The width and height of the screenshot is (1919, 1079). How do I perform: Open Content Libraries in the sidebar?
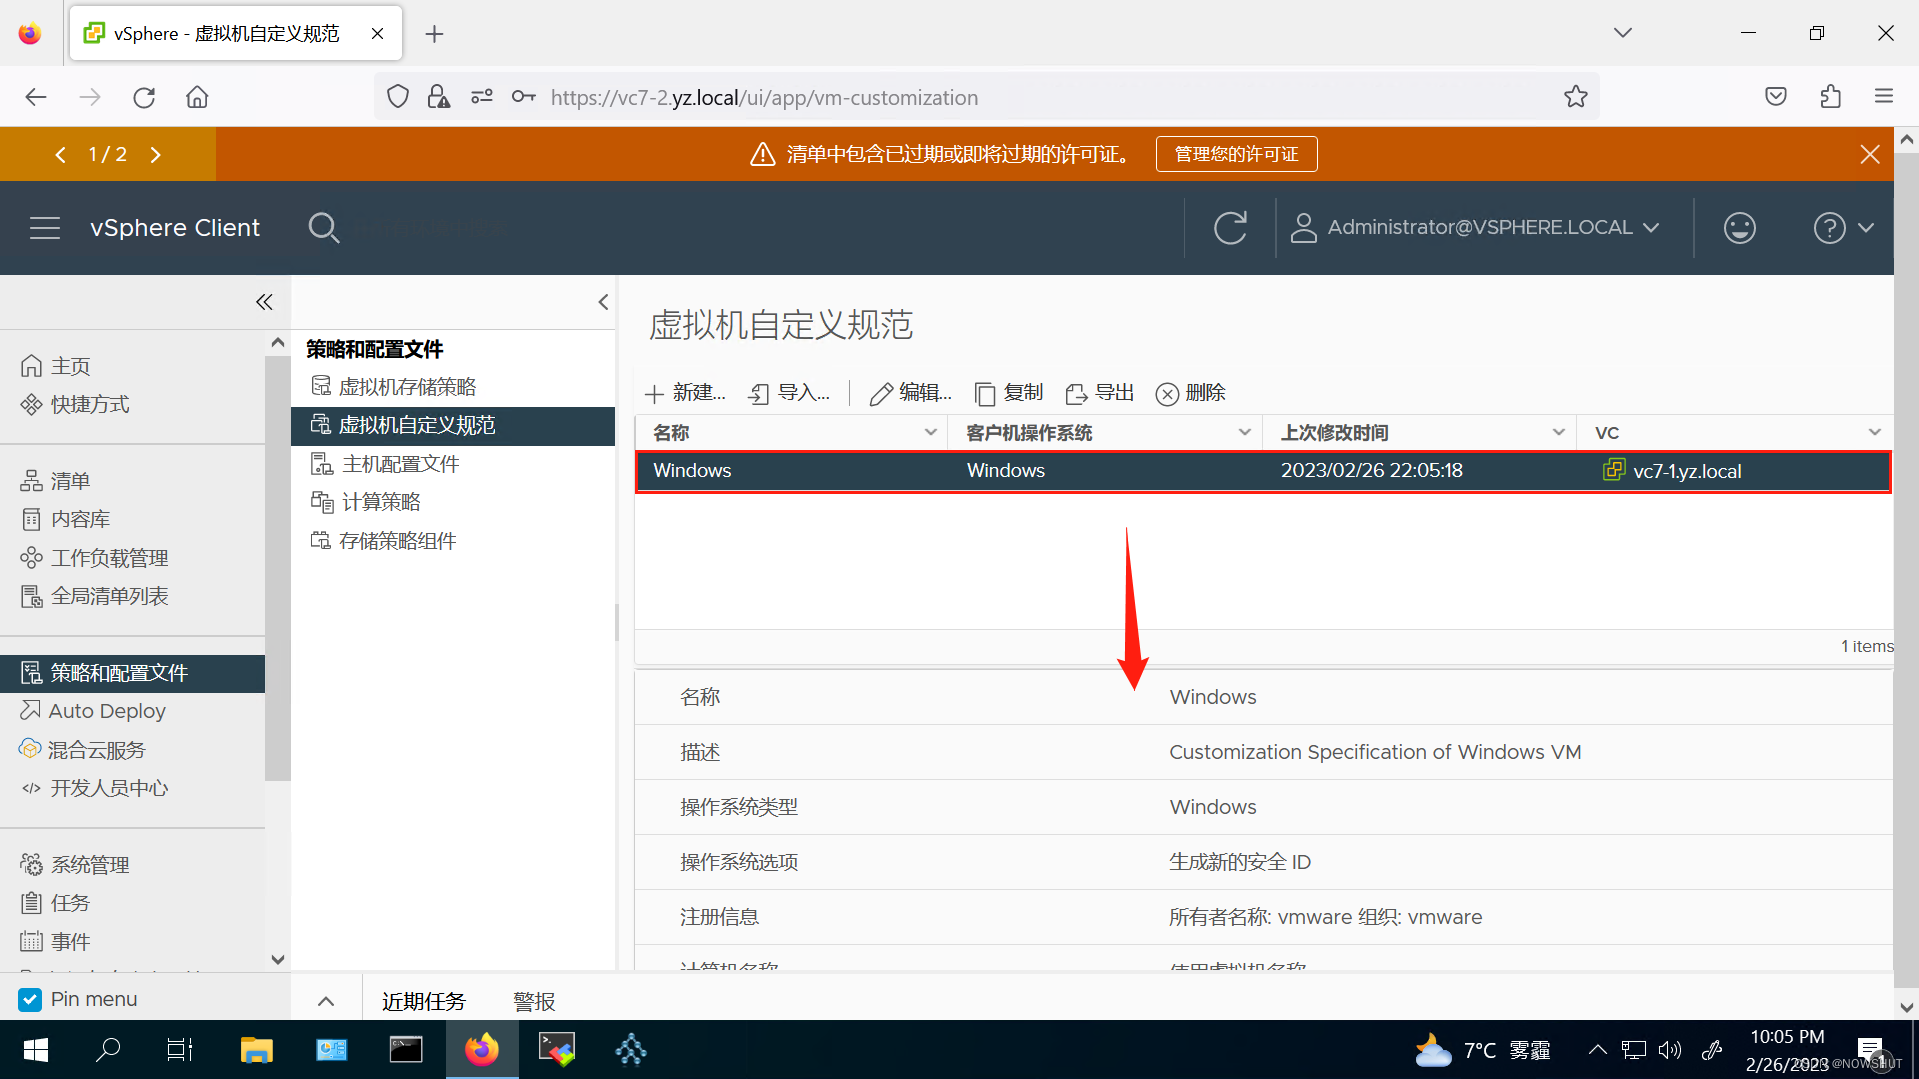coord(66,519)
